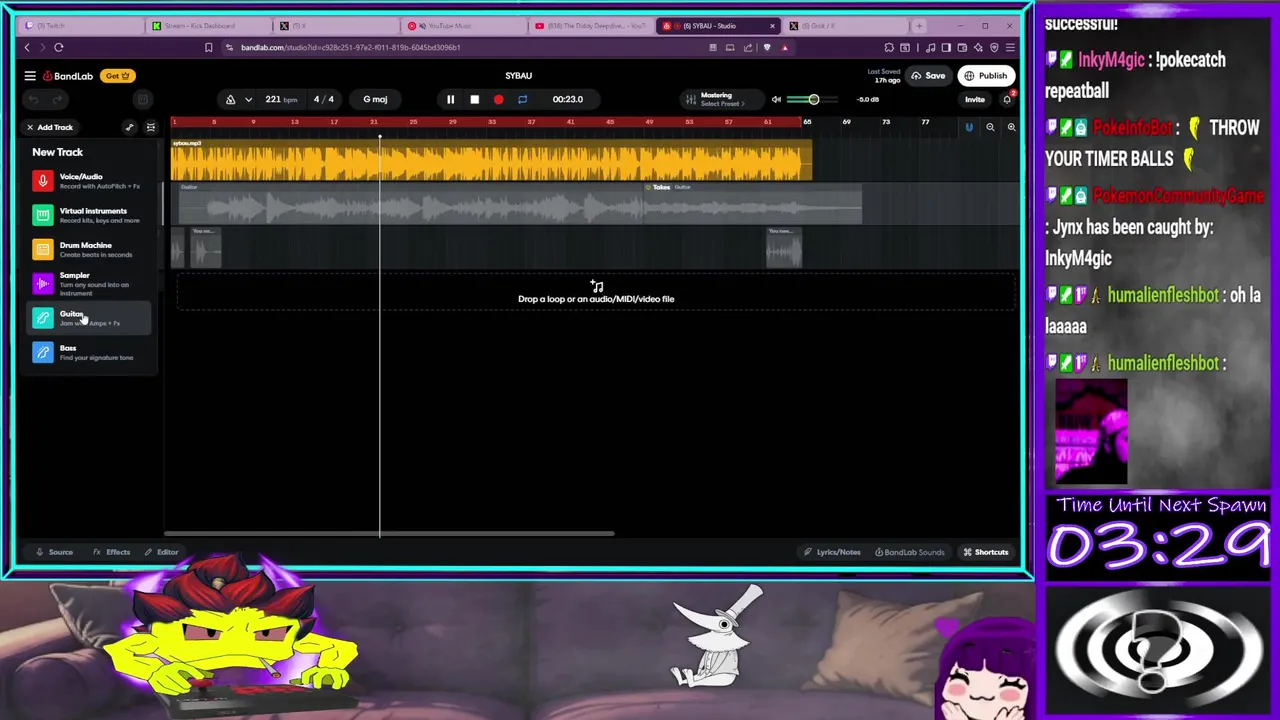The width and height of the screenshot is (1280, 720).
Task: Bookmark this page in the address bar
Action: point(208,47)
